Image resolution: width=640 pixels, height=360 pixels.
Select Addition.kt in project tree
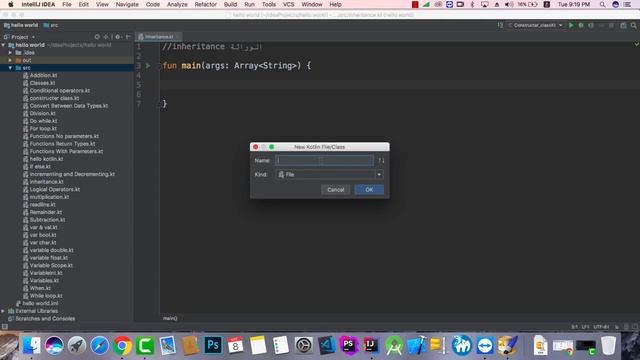click(43, 76)
